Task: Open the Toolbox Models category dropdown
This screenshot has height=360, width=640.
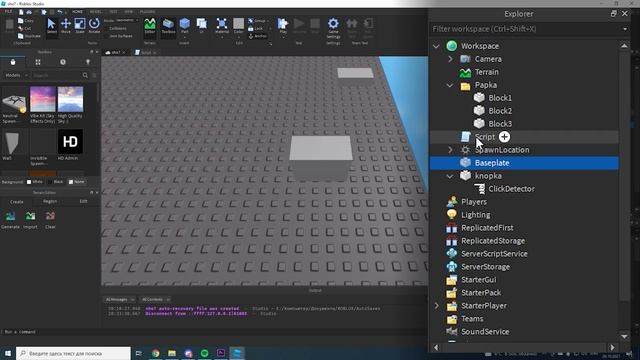Action: [x=16, y=76]
